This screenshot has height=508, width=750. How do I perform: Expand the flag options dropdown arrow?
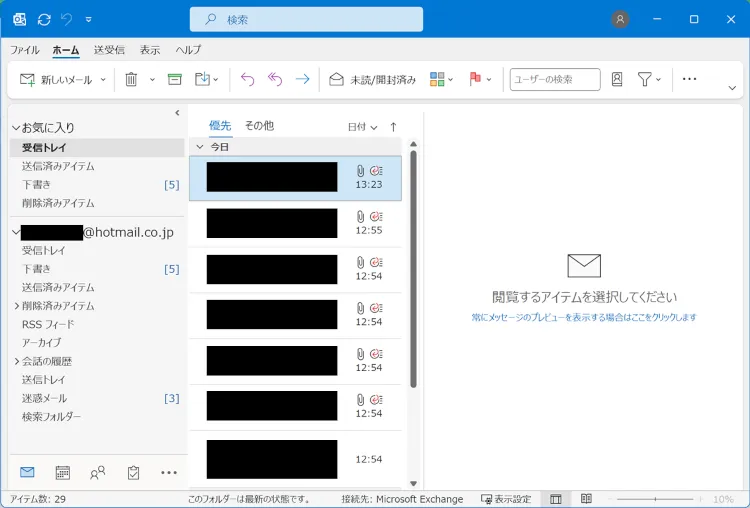[x=489, y=79]
